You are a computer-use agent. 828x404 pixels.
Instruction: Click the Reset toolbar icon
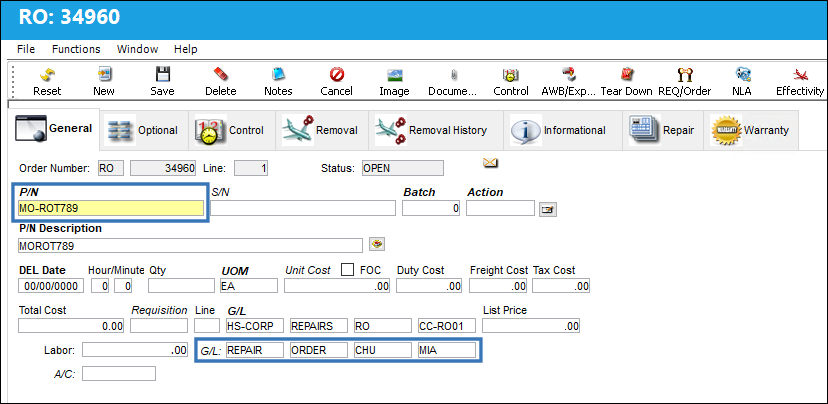(47, 74)
